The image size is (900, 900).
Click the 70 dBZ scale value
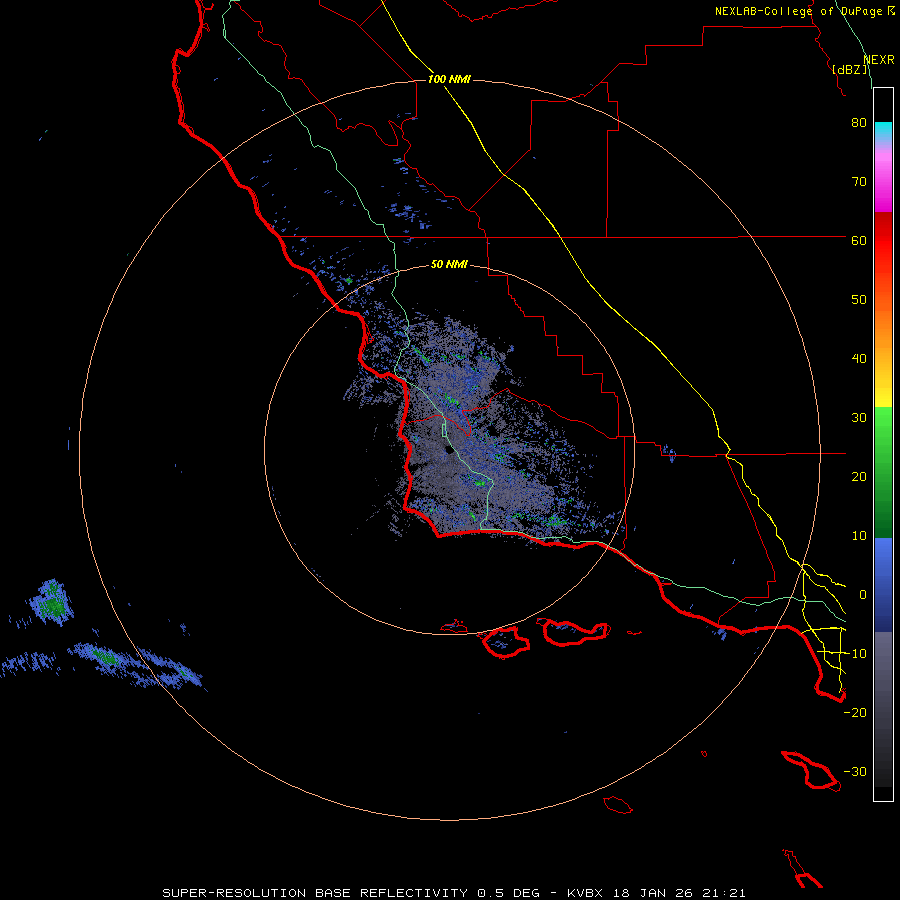pyautogui.click(x=859, y=182)
